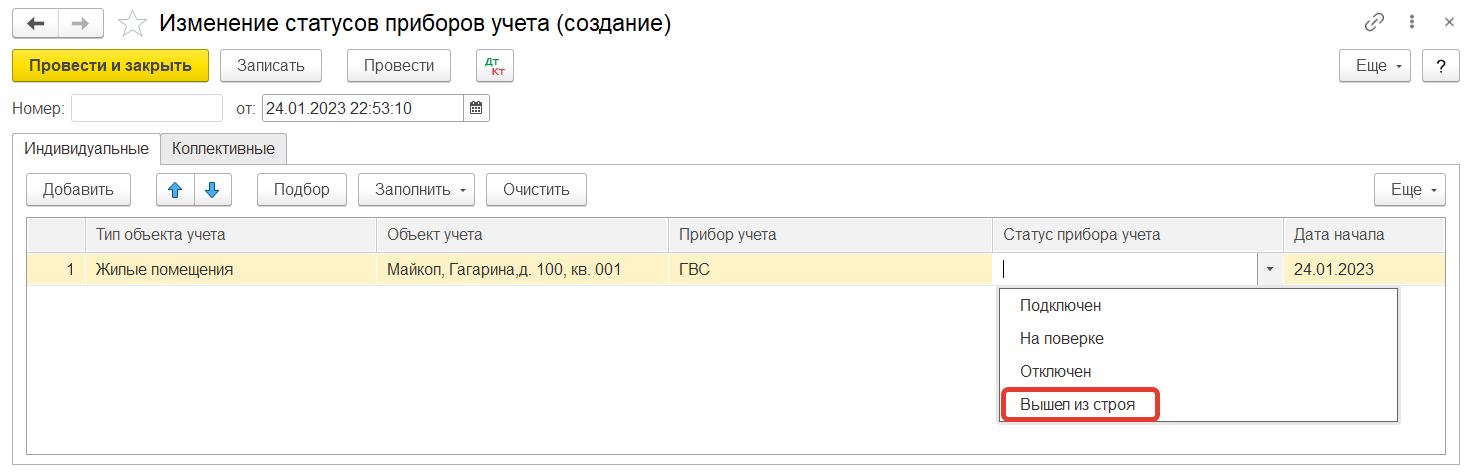The width and height of the screenshot is (1480, 475).
Task: Add form to favorites with star icon
Action: [131, 23]
